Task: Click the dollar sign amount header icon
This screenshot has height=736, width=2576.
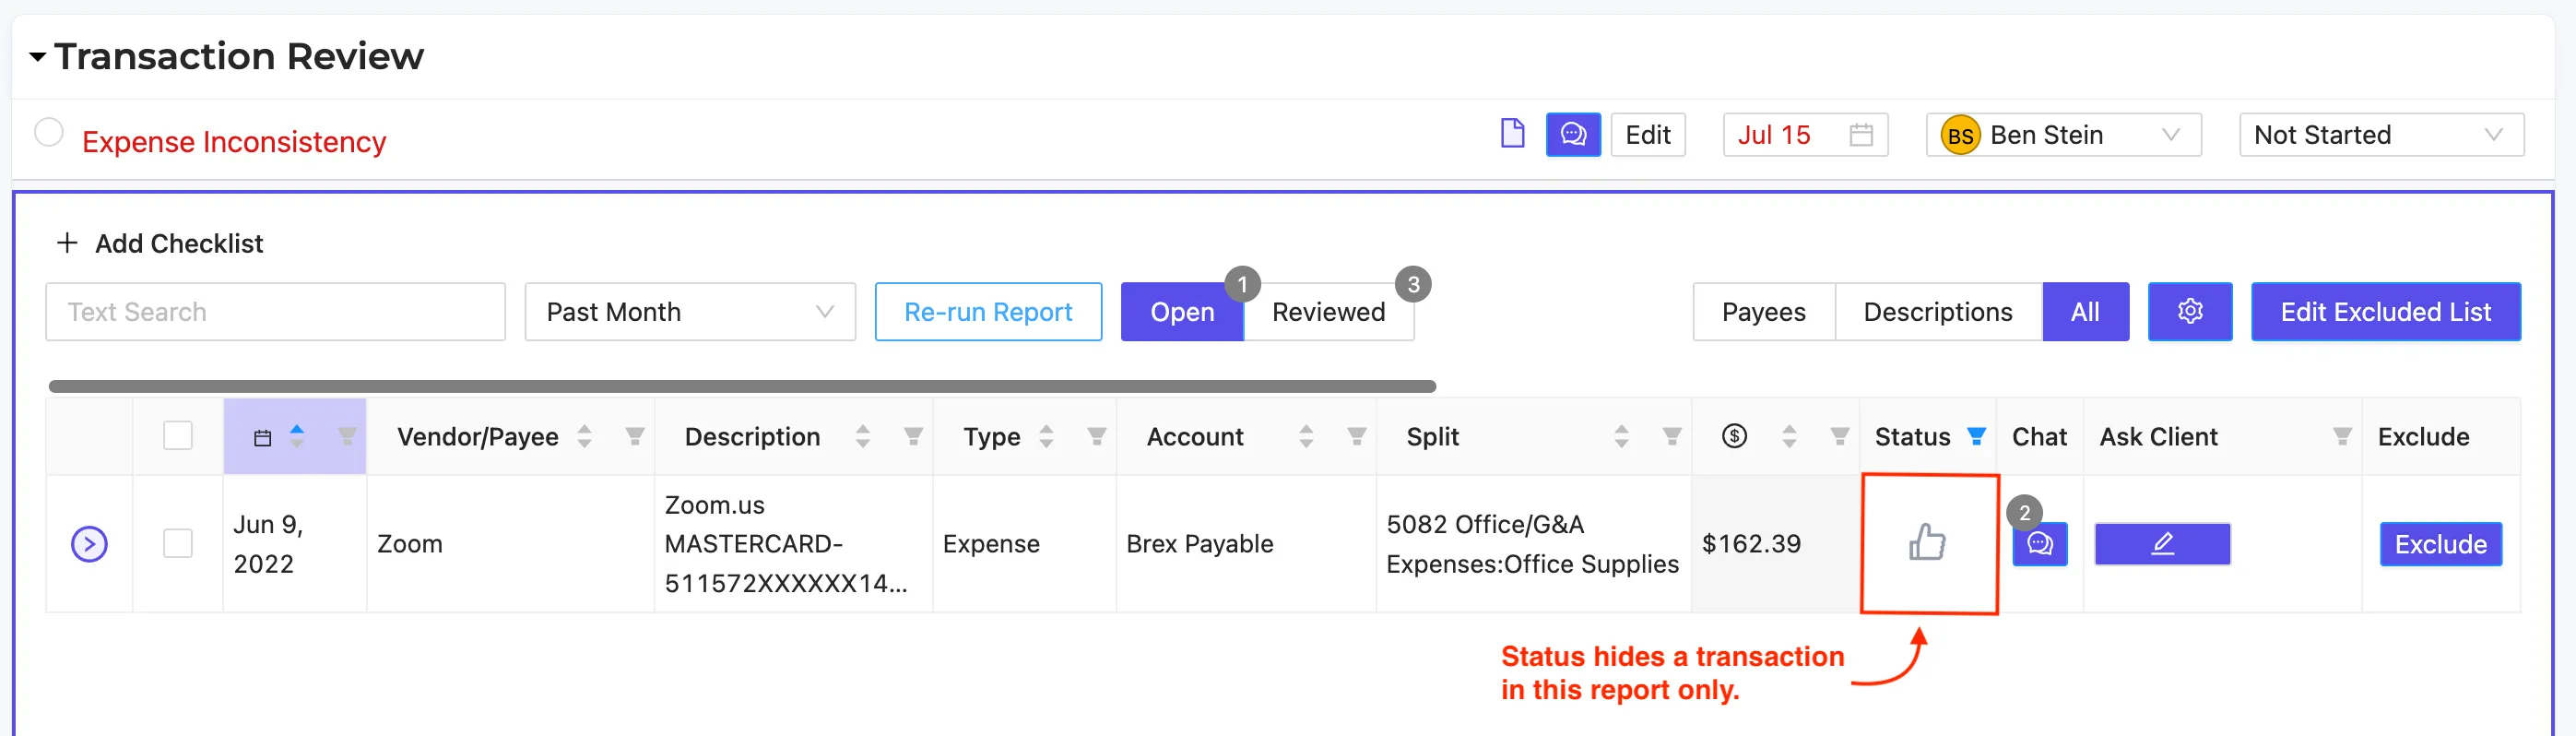Action: [x=1735, y=436]
